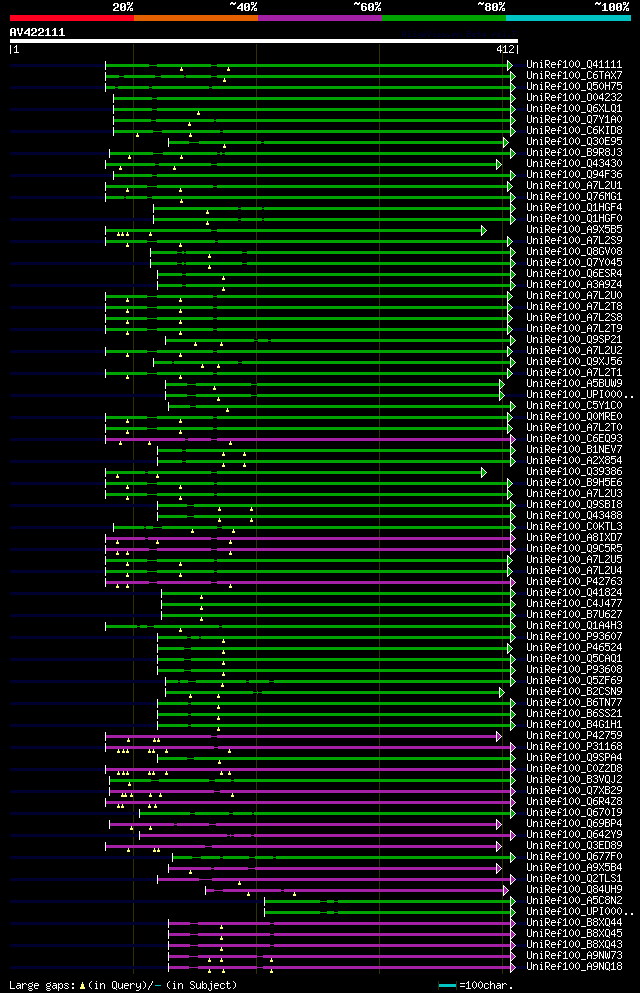Select hit UniRef100_B2CSN9
The height and width of the screenshot is (993, 640).
pyautogui.click(x=574, y=692)
